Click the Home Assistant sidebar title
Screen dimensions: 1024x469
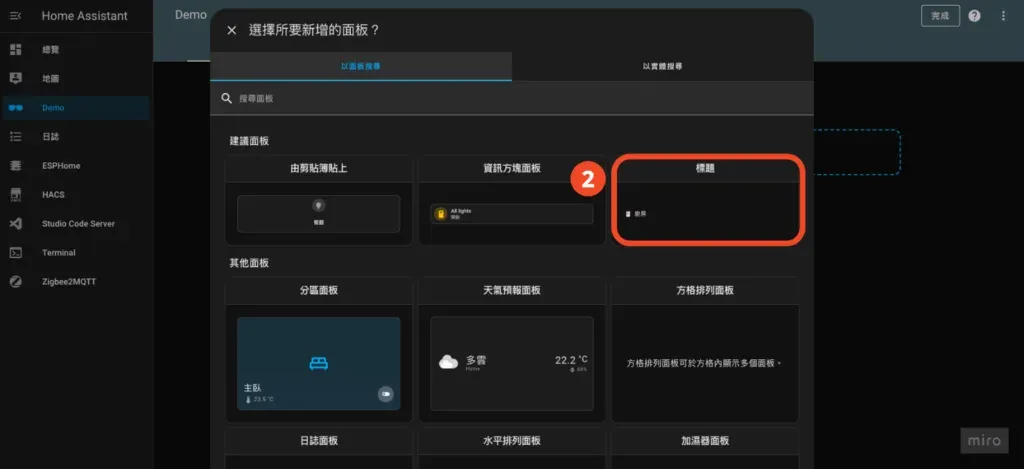(x=85, y=16)
